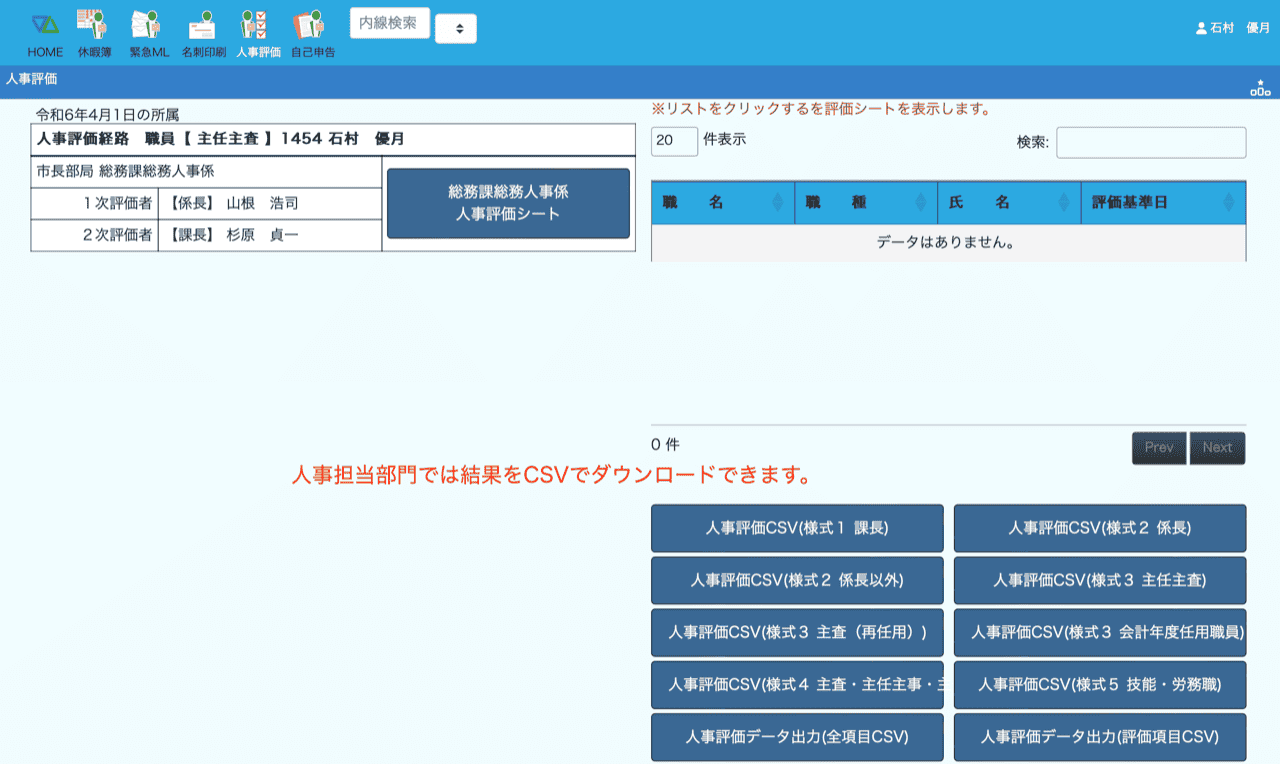
Task: Click the 内線検索 extension search field
Action: 389,23
